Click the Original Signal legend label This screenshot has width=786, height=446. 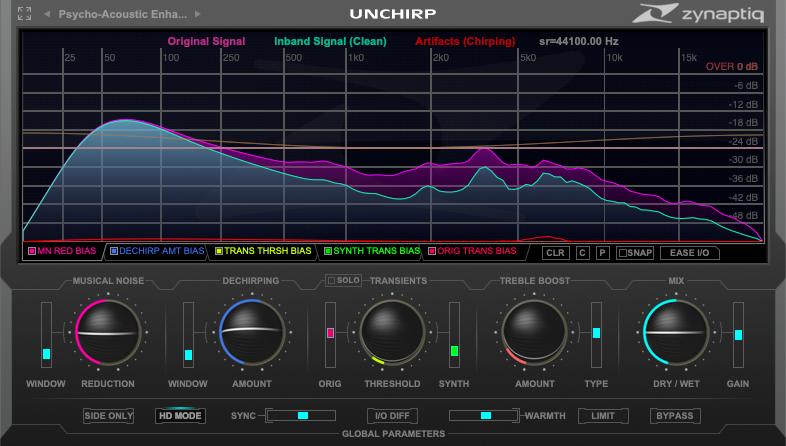coord(206,42)
